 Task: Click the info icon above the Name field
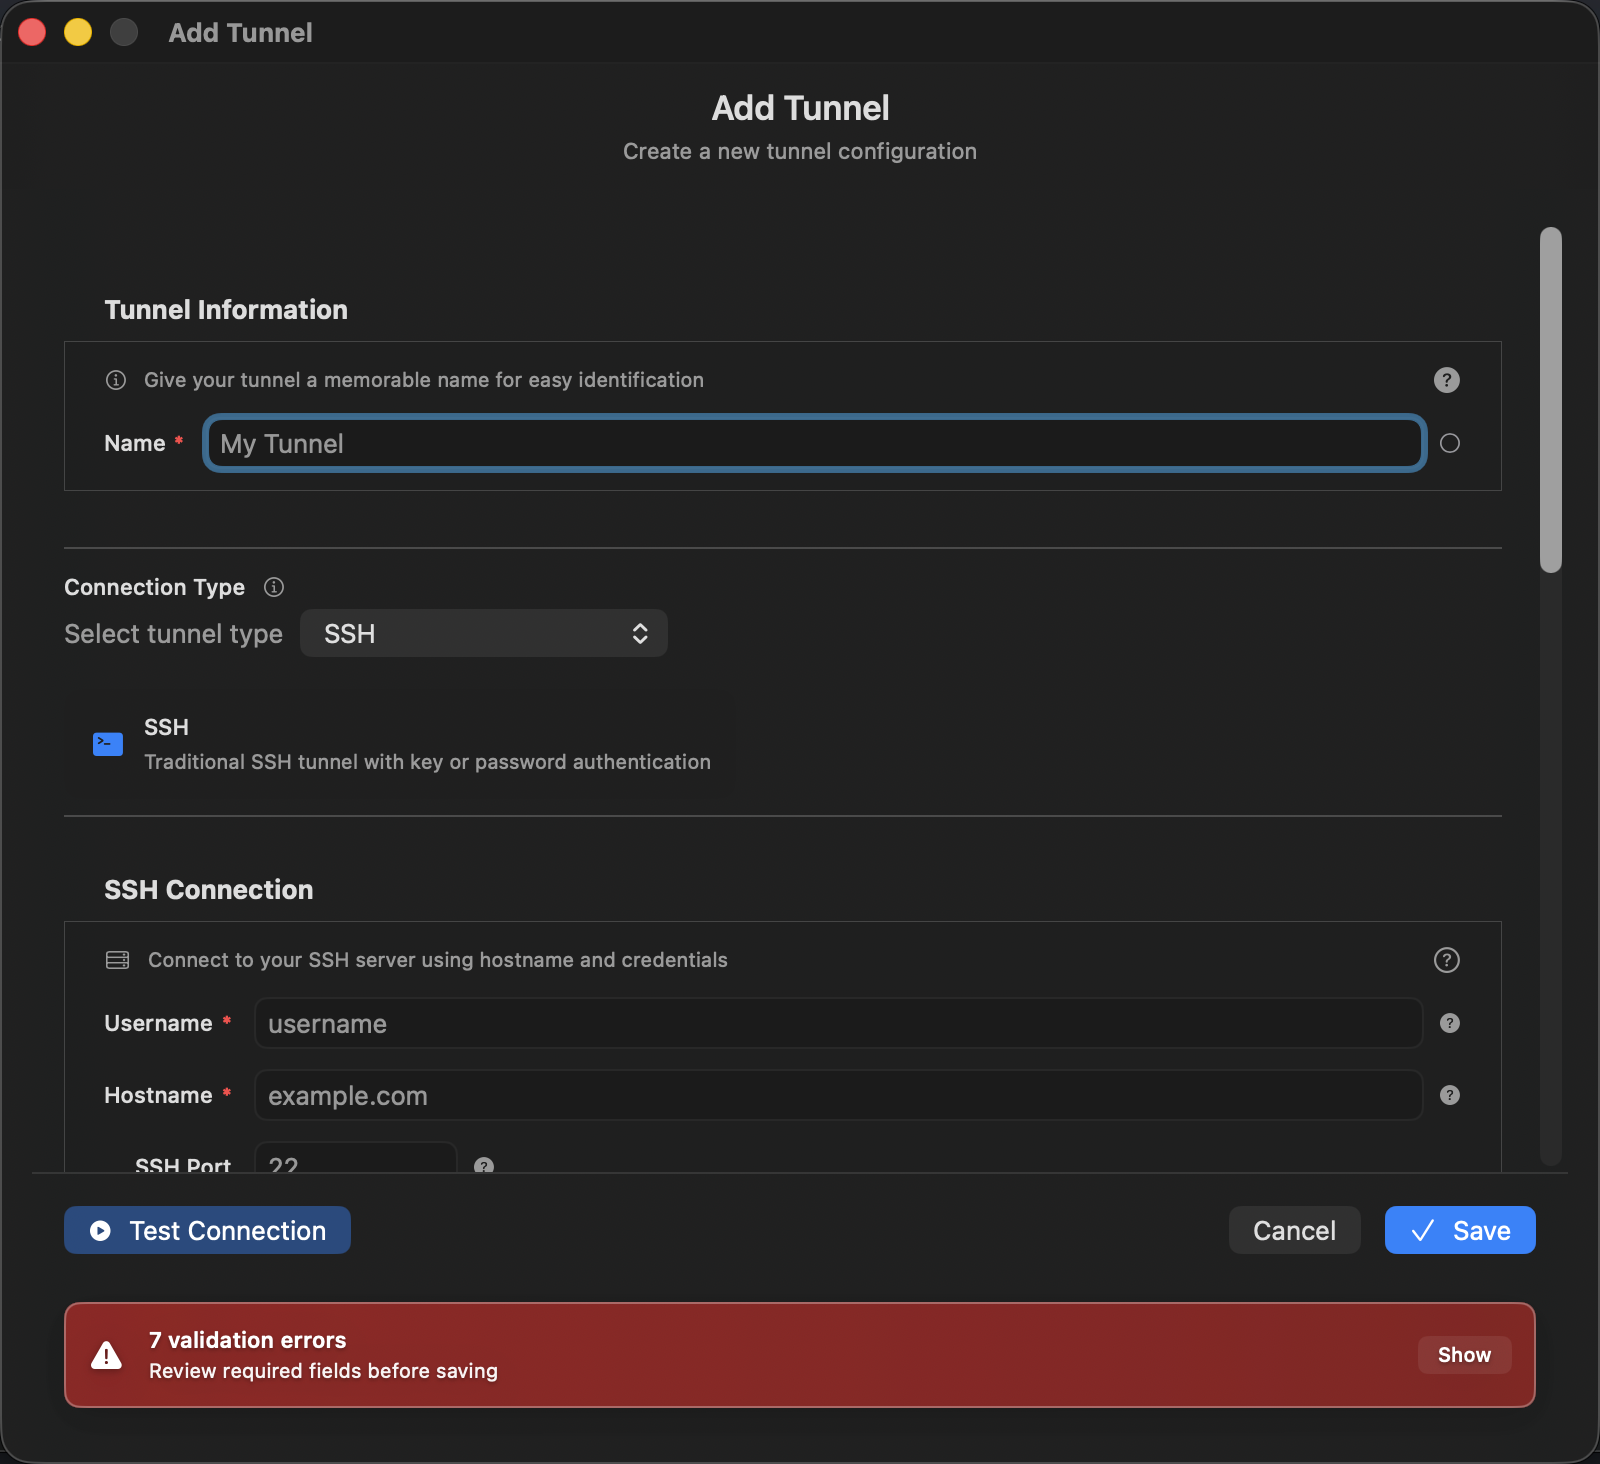(115, 379)
